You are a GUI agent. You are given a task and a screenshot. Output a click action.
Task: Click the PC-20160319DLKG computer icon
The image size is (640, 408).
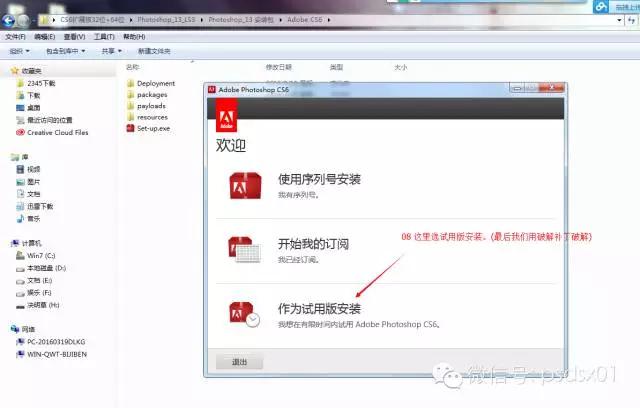coord(20,341)
